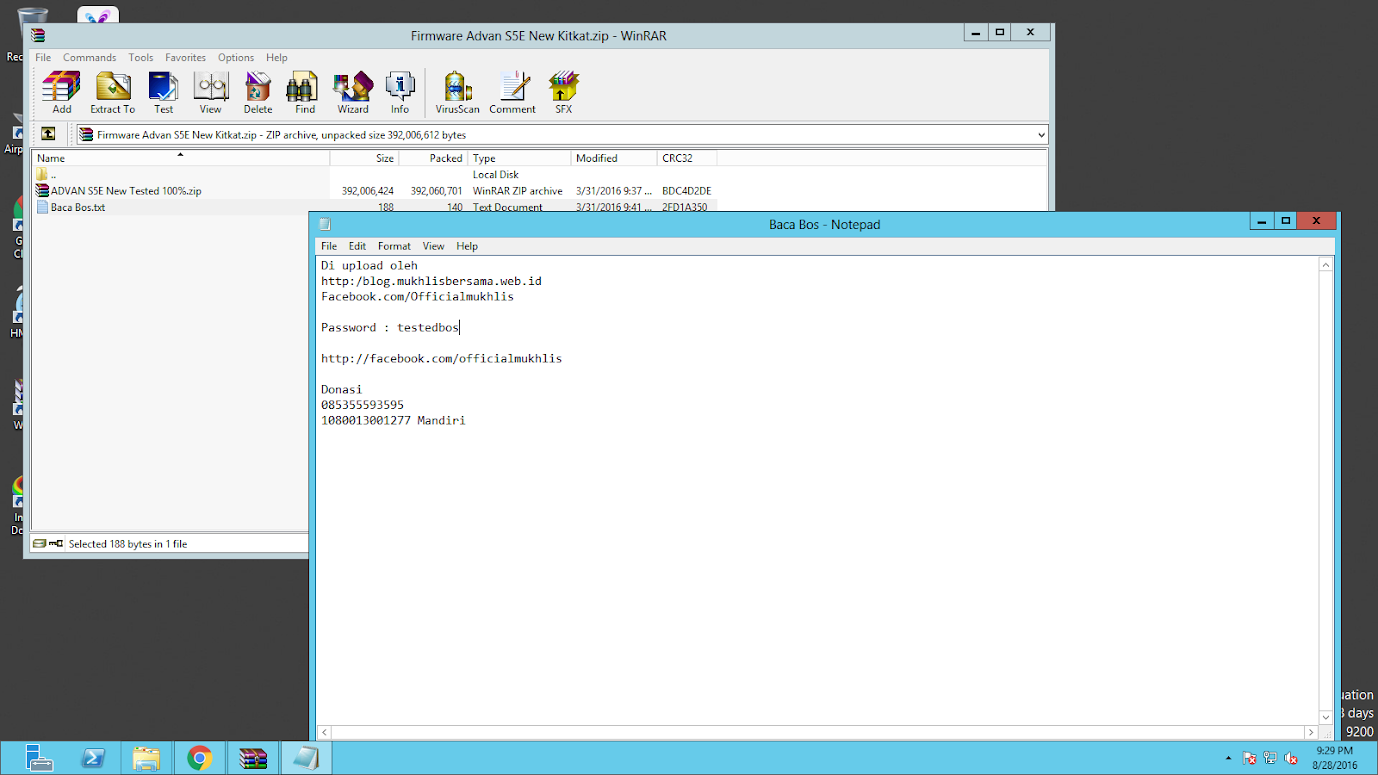Open WinRAR Commands menu
The image size is (1378, 775).
coord(89,57)
